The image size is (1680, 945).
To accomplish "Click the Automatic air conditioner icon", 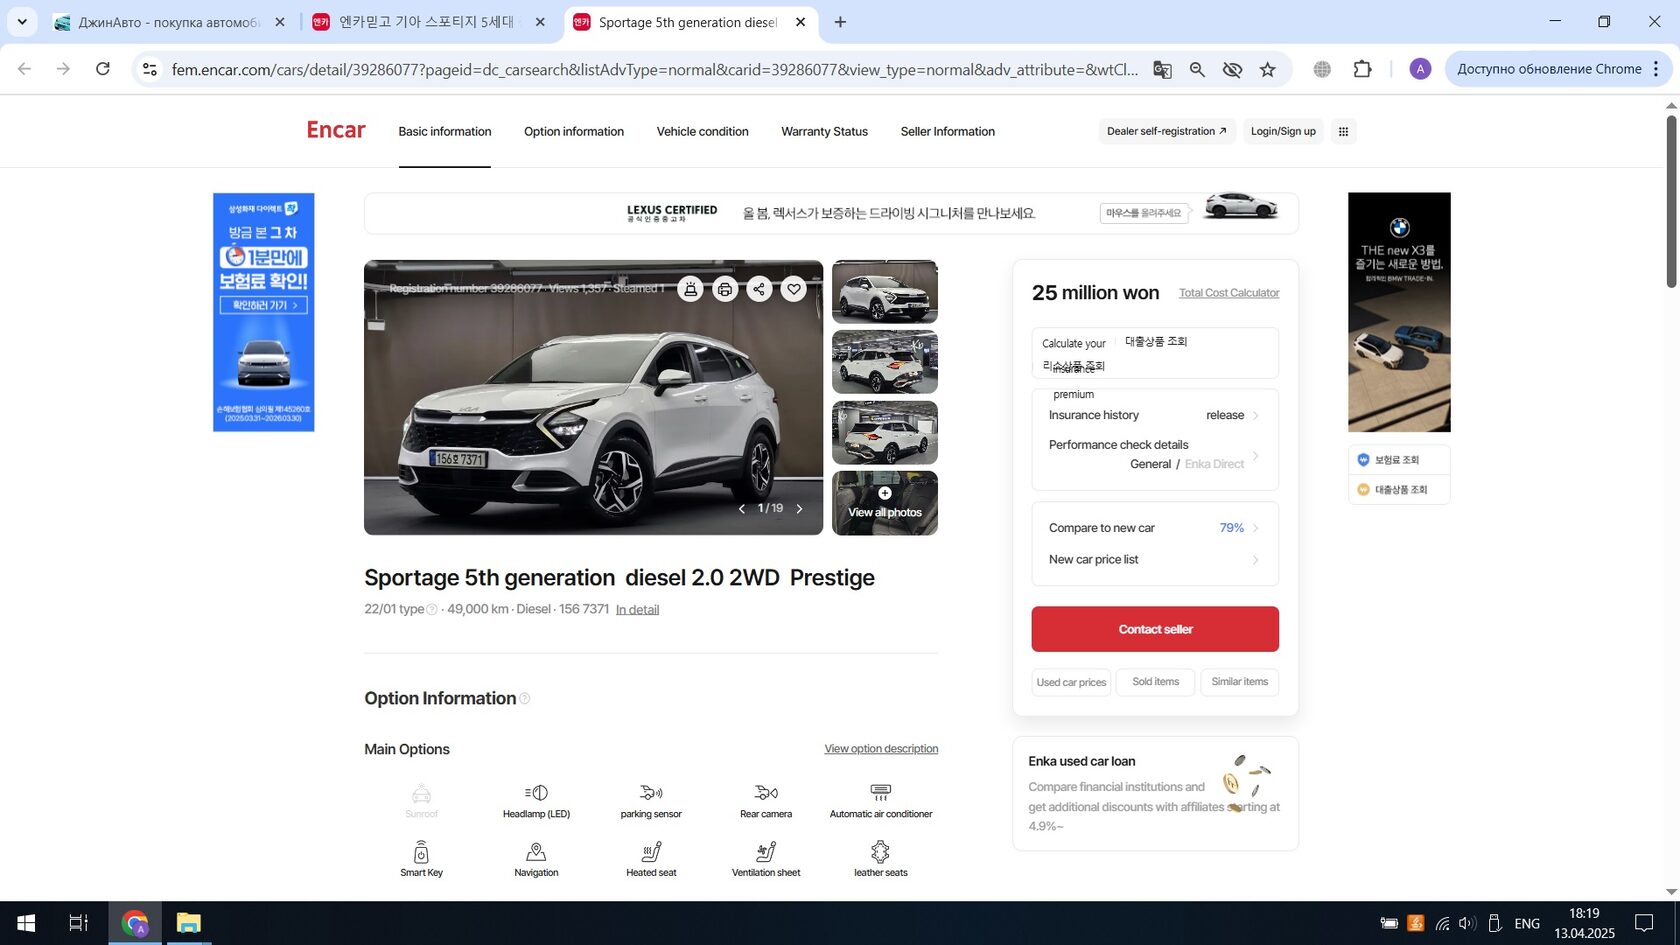I will tap(881, 793).
